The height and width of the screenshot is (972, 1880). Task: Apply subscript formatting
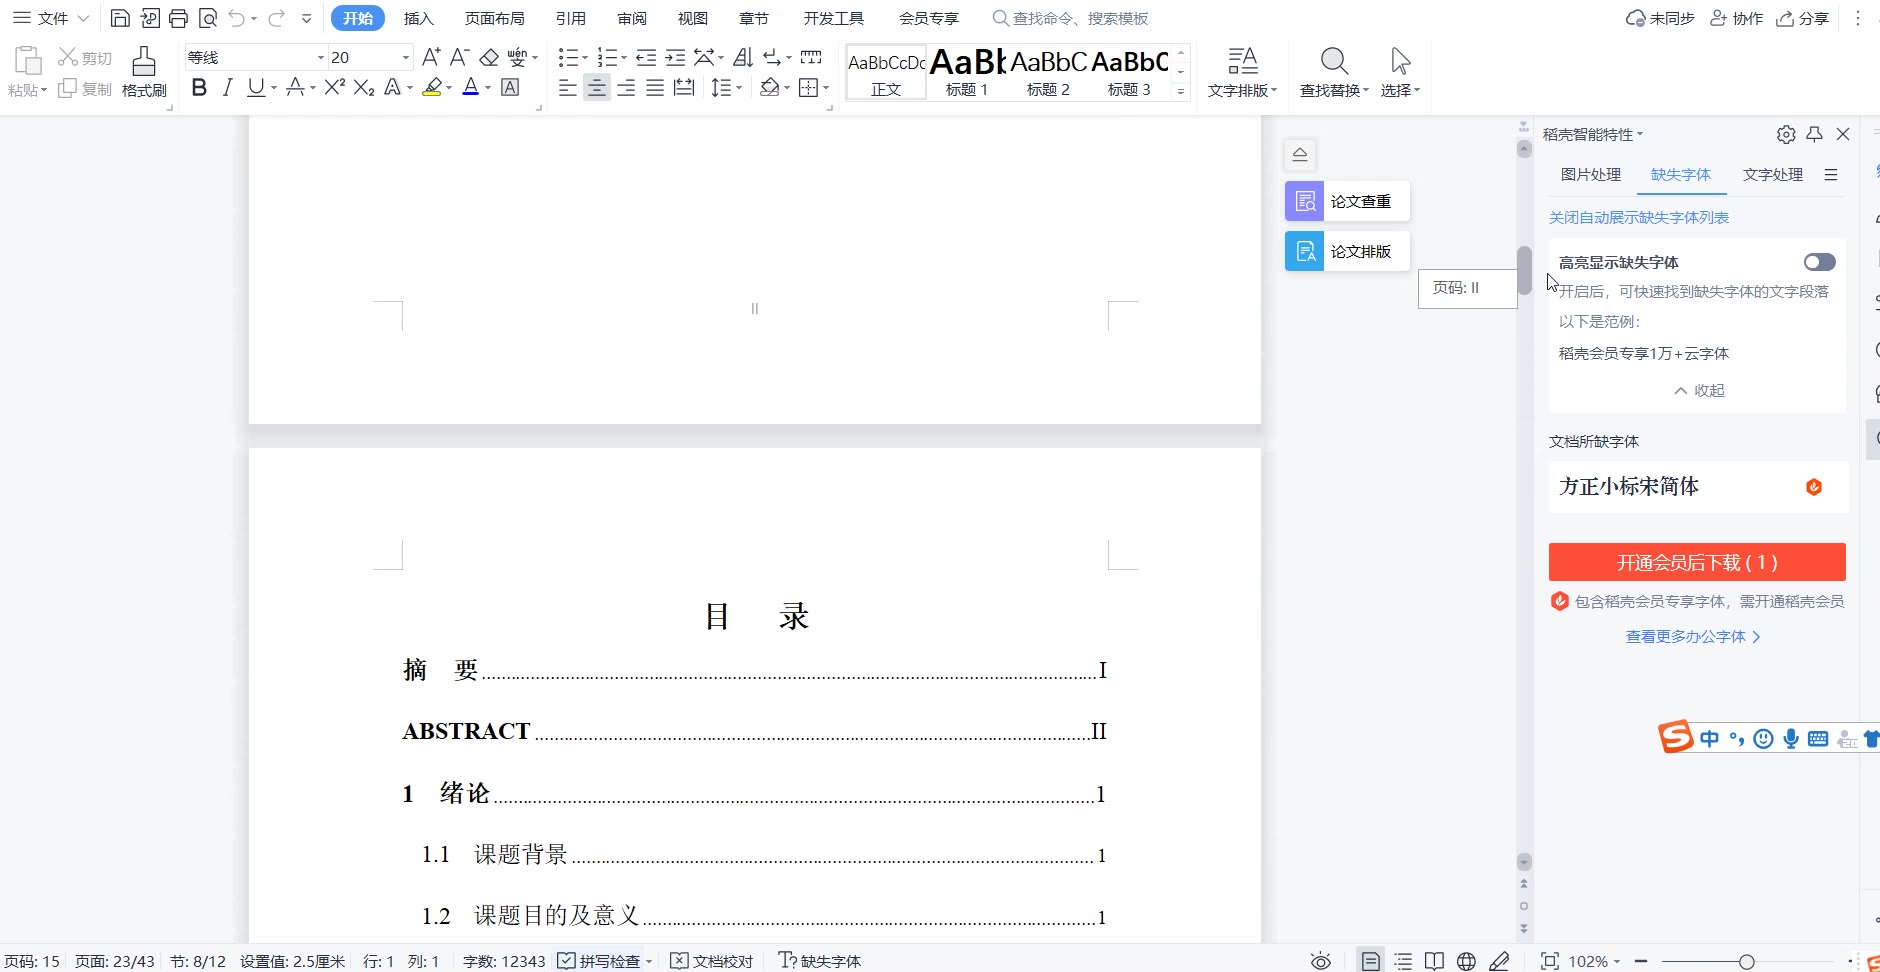point(364,88)
